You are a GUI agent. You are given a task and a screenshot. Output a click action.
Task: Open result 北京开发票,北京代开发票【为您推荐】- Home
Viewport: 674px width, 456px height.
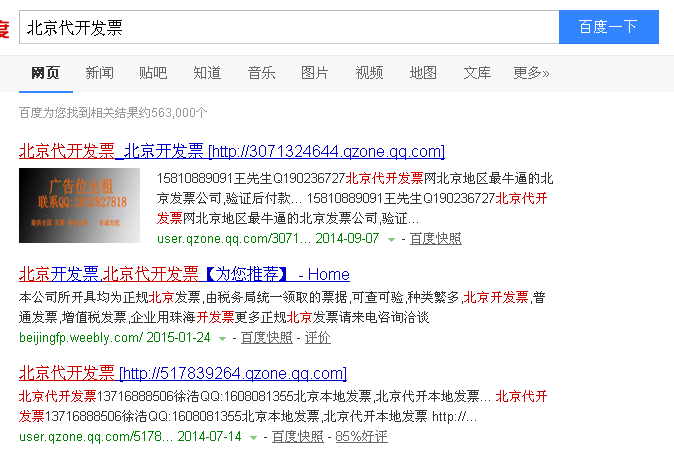pyautogui.click(x=184, y=274)
